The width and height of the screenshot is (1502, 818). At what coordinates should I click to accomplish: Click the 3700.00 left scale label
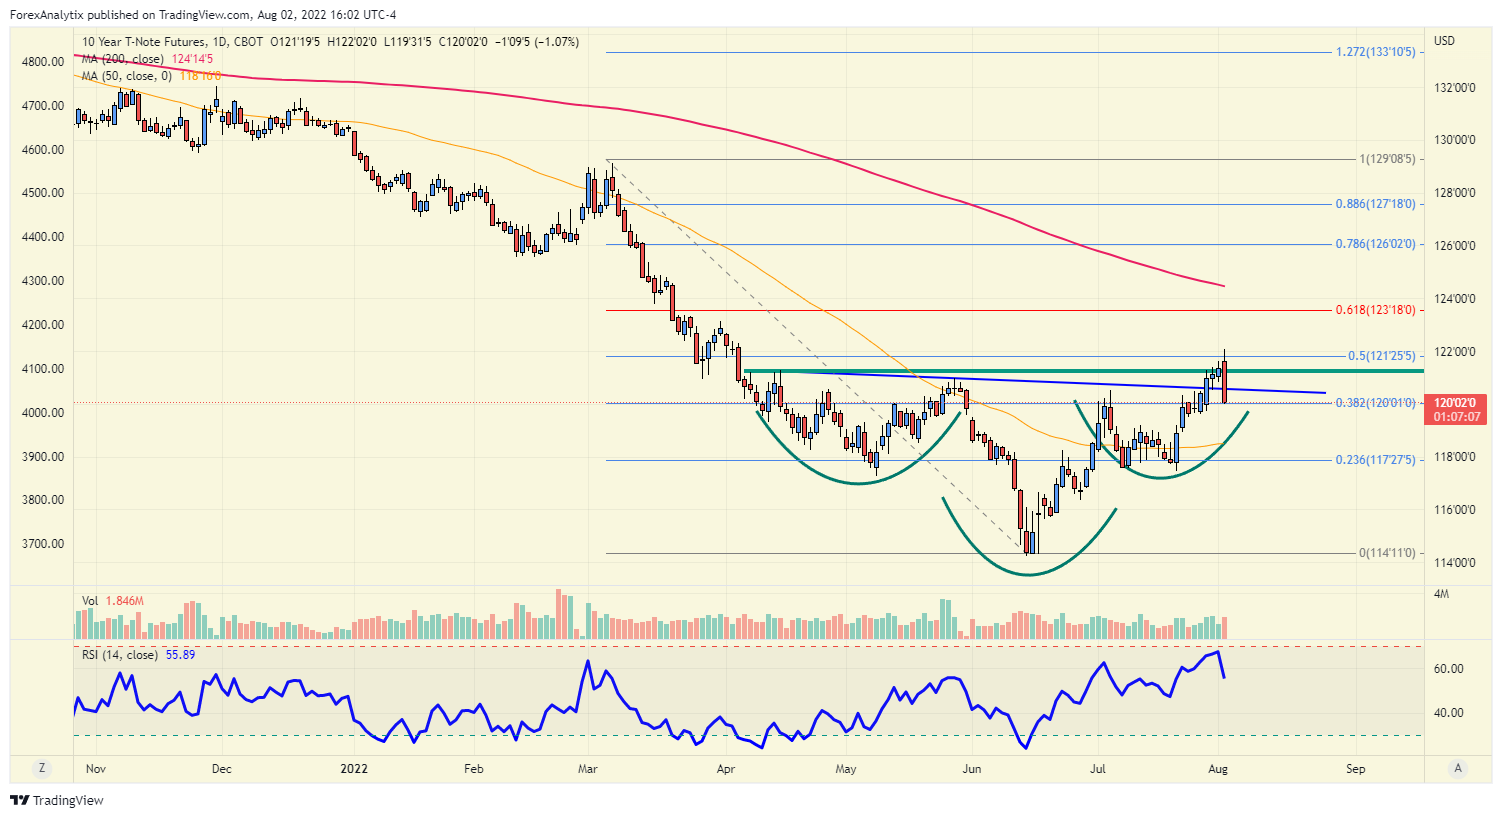pos(43,544)
